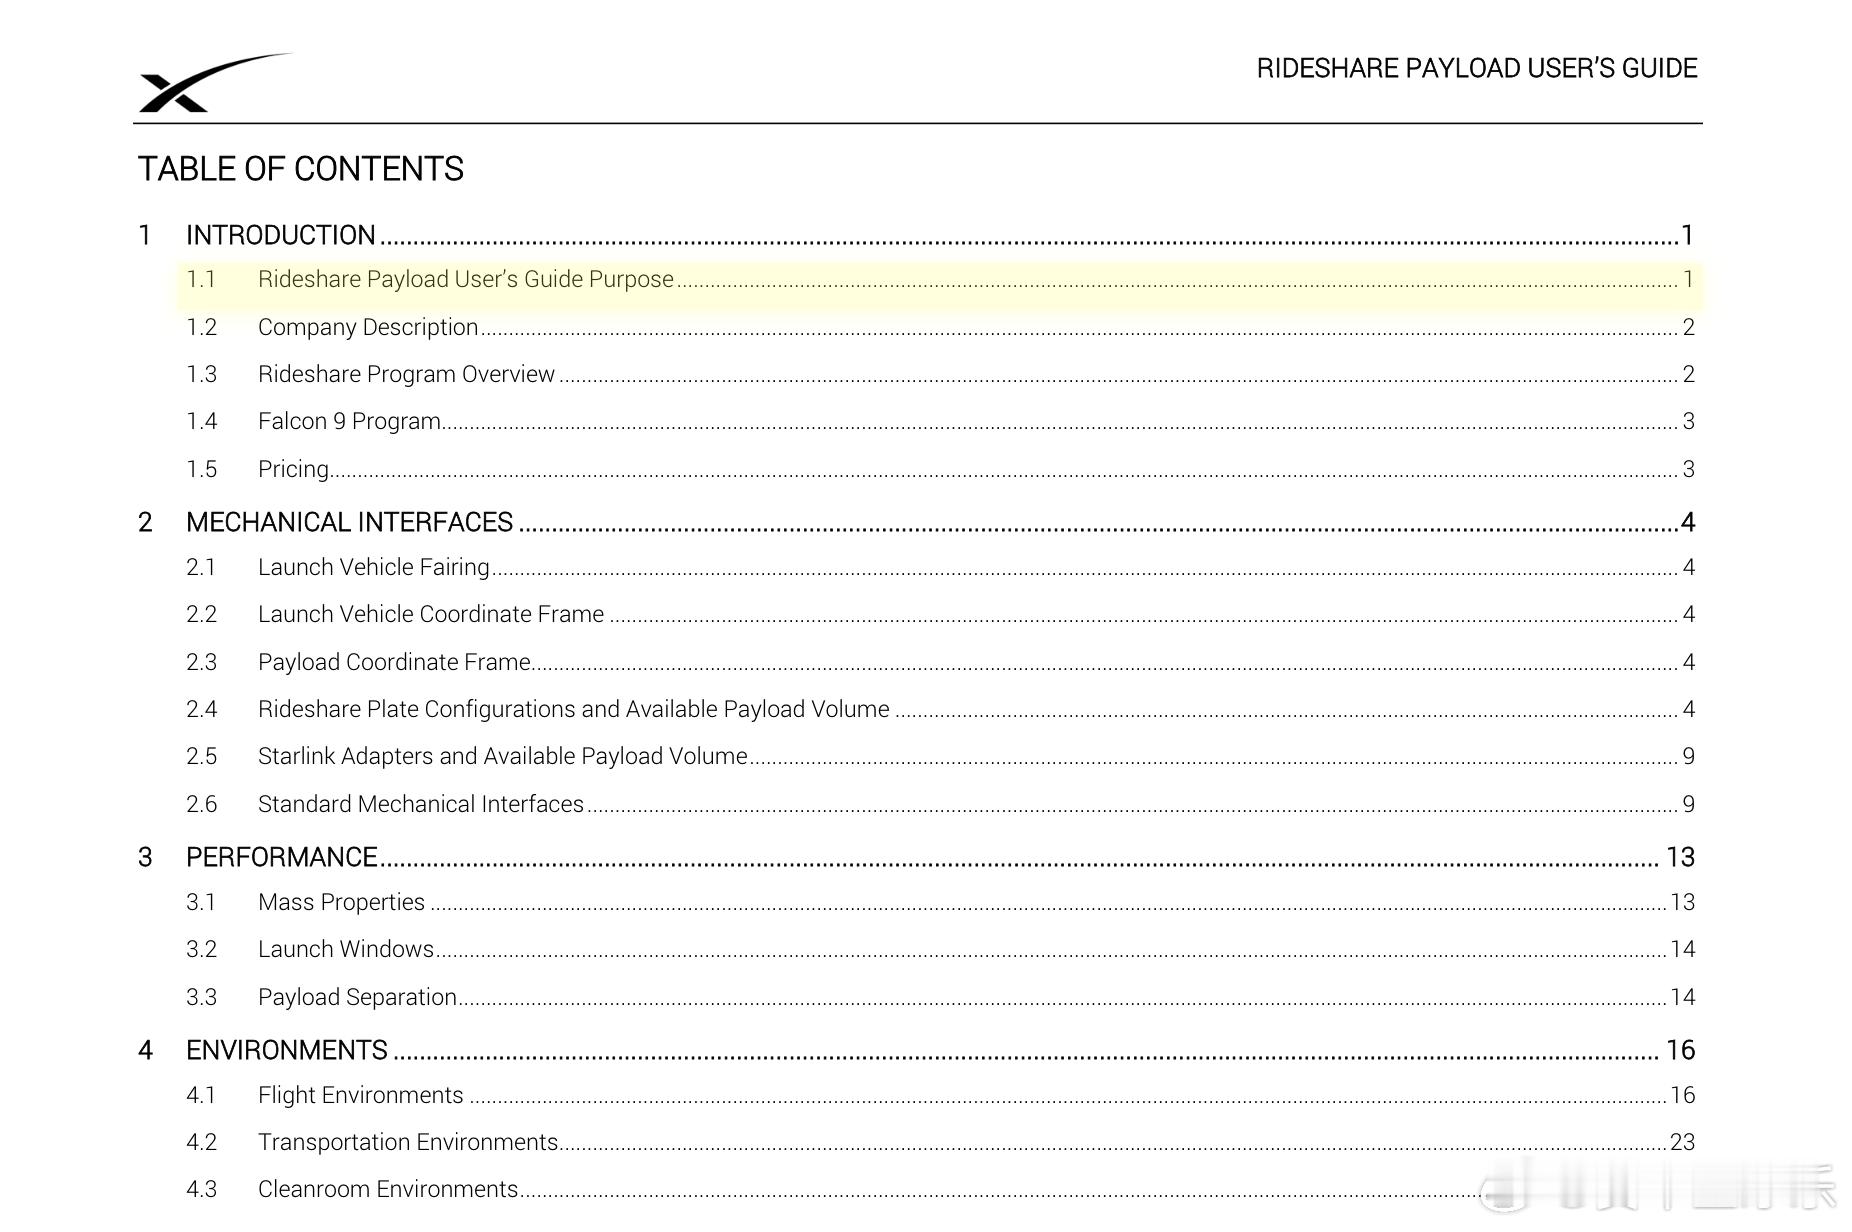Go to Launch Vehicle Fairing entry

coord(940,567)
